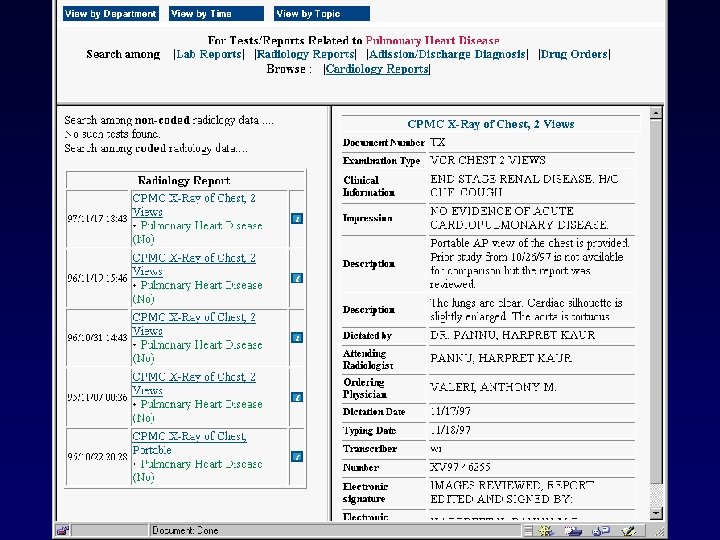720x540 pixels.
Task: Open info icon for the 96/10/31 14:43 report
Action: 297,338
